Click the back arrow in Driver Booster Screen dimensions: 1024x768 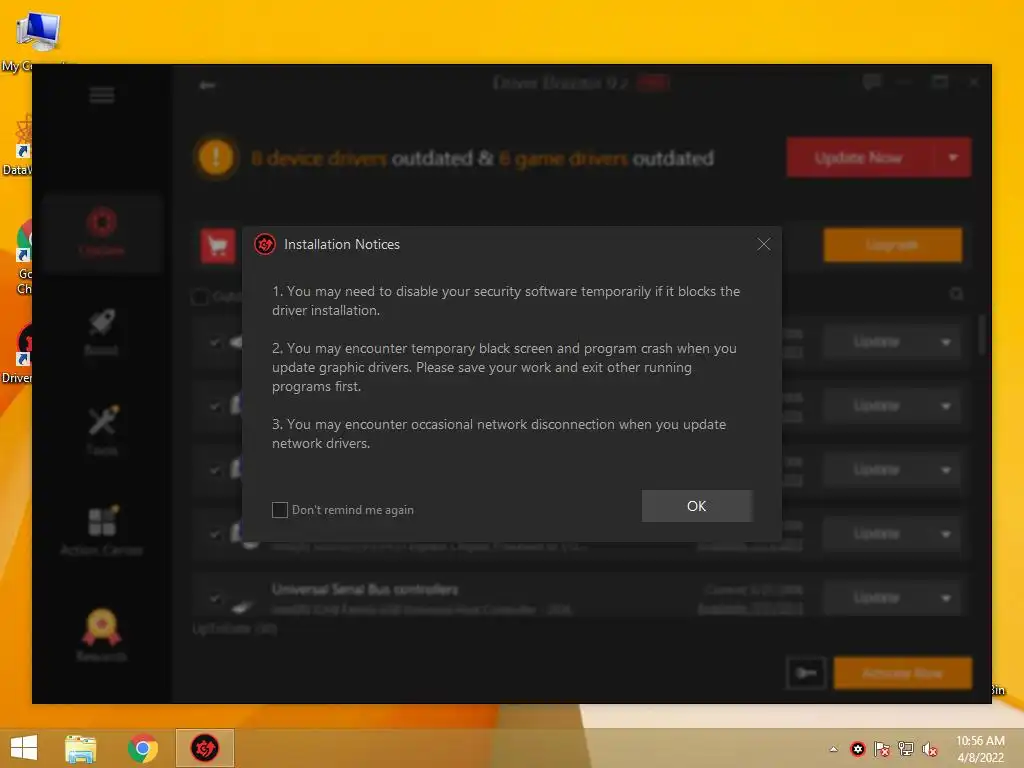click(208, 85)
